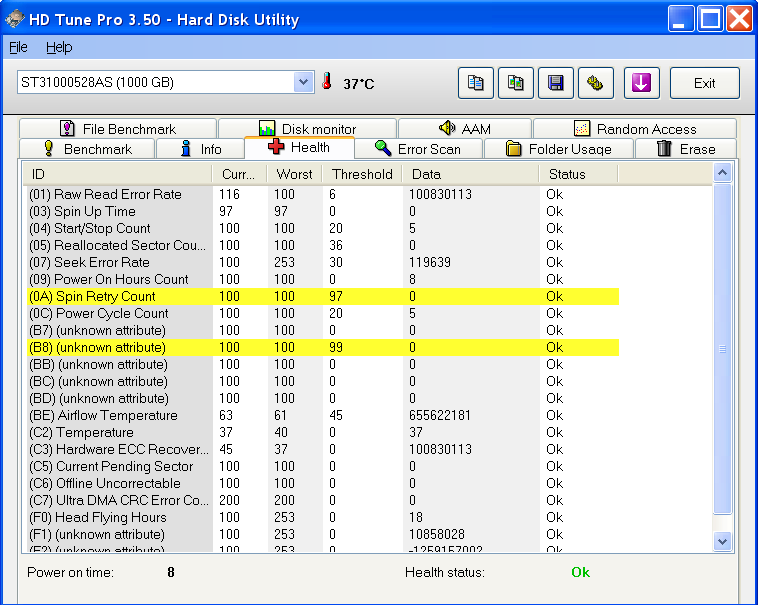This screenshot has height=605, width=758.
Task: Click the red thermometer temperature icon
Action: [x=327, y=83]
